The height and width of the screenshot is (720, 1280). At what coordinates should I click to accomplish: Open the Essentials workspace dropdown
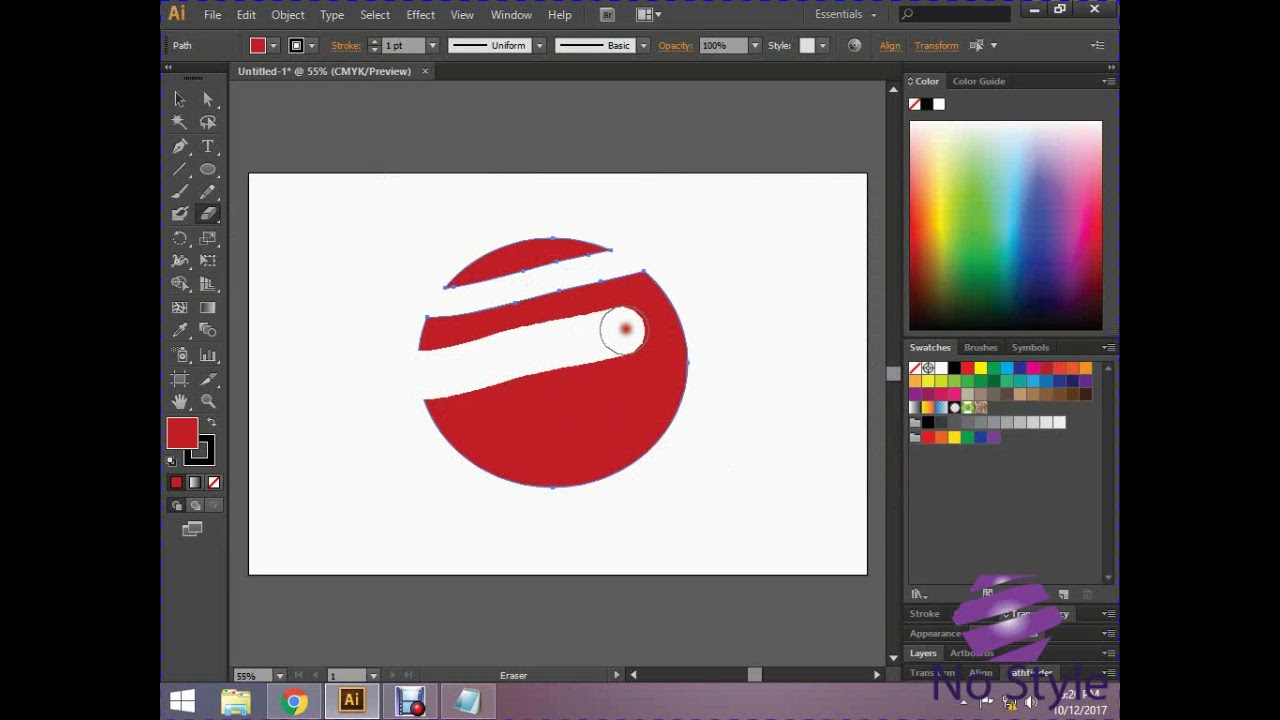pyautogui.click(x=846, y=15)
